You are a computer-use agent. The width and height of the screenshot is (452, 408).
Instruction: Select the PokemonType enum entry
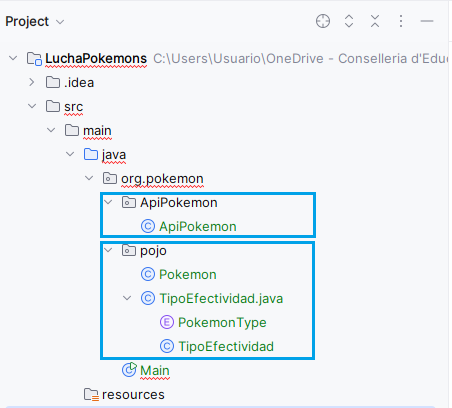point(222,323)
